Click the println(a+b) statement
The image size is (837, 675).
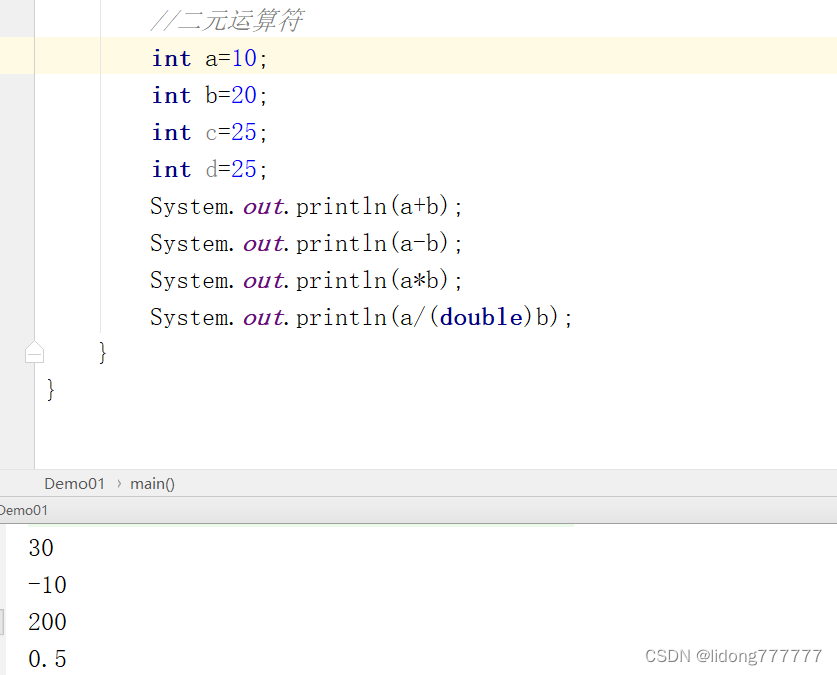(306, 207)
